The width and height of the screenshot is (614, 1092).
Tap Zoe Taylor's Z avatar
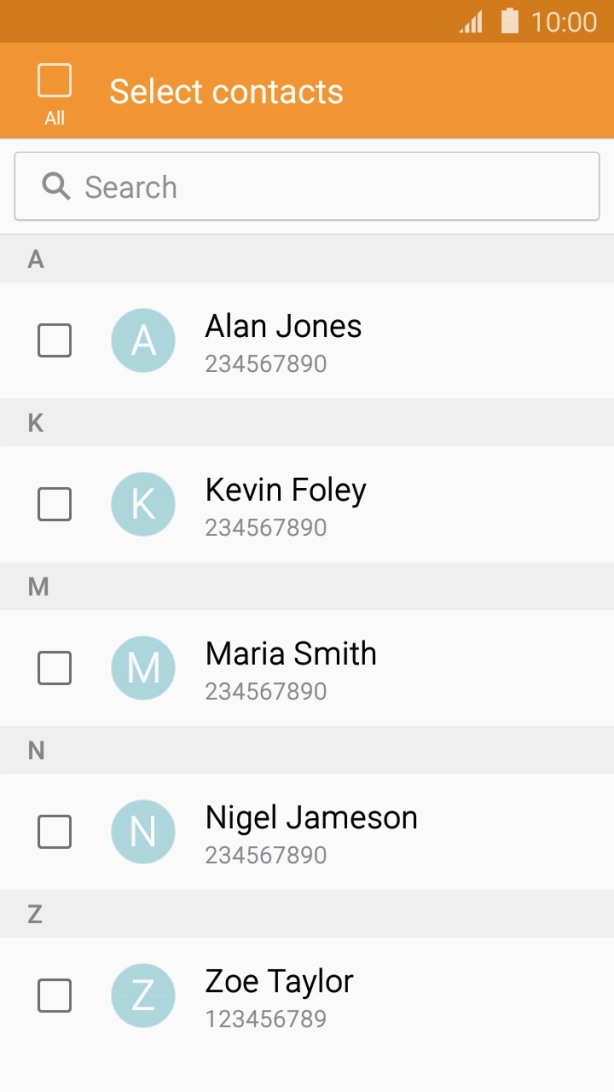[143, 996]
